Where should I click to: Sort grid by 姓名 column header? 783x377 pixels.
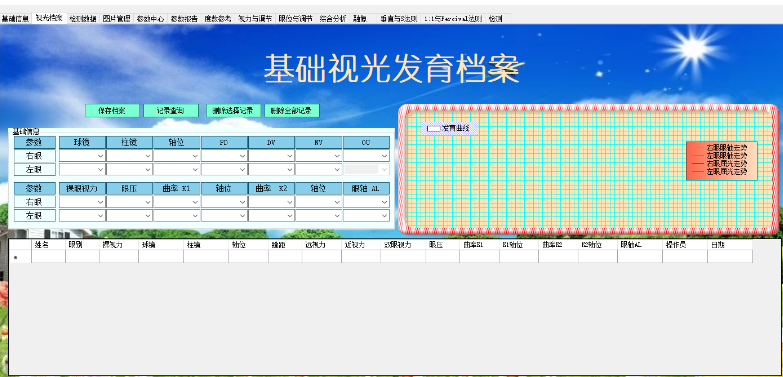48,245
